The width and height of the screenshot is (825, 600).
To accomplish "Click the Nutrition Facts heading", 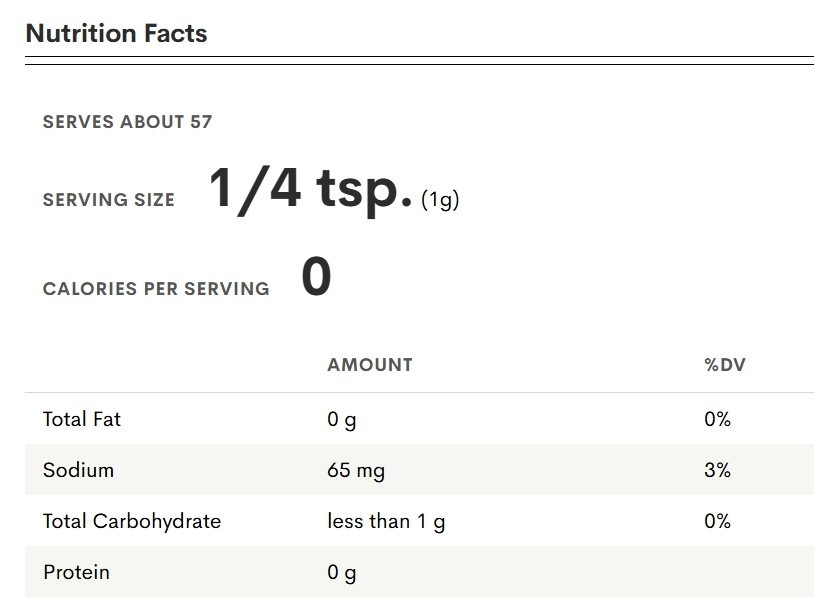I will pos(116,33).
